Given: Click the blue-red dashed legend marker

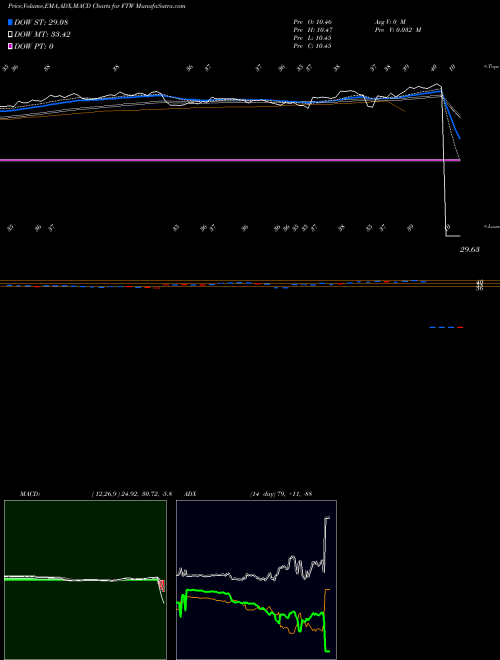Looking at the screenshot, I should point(446,327).
